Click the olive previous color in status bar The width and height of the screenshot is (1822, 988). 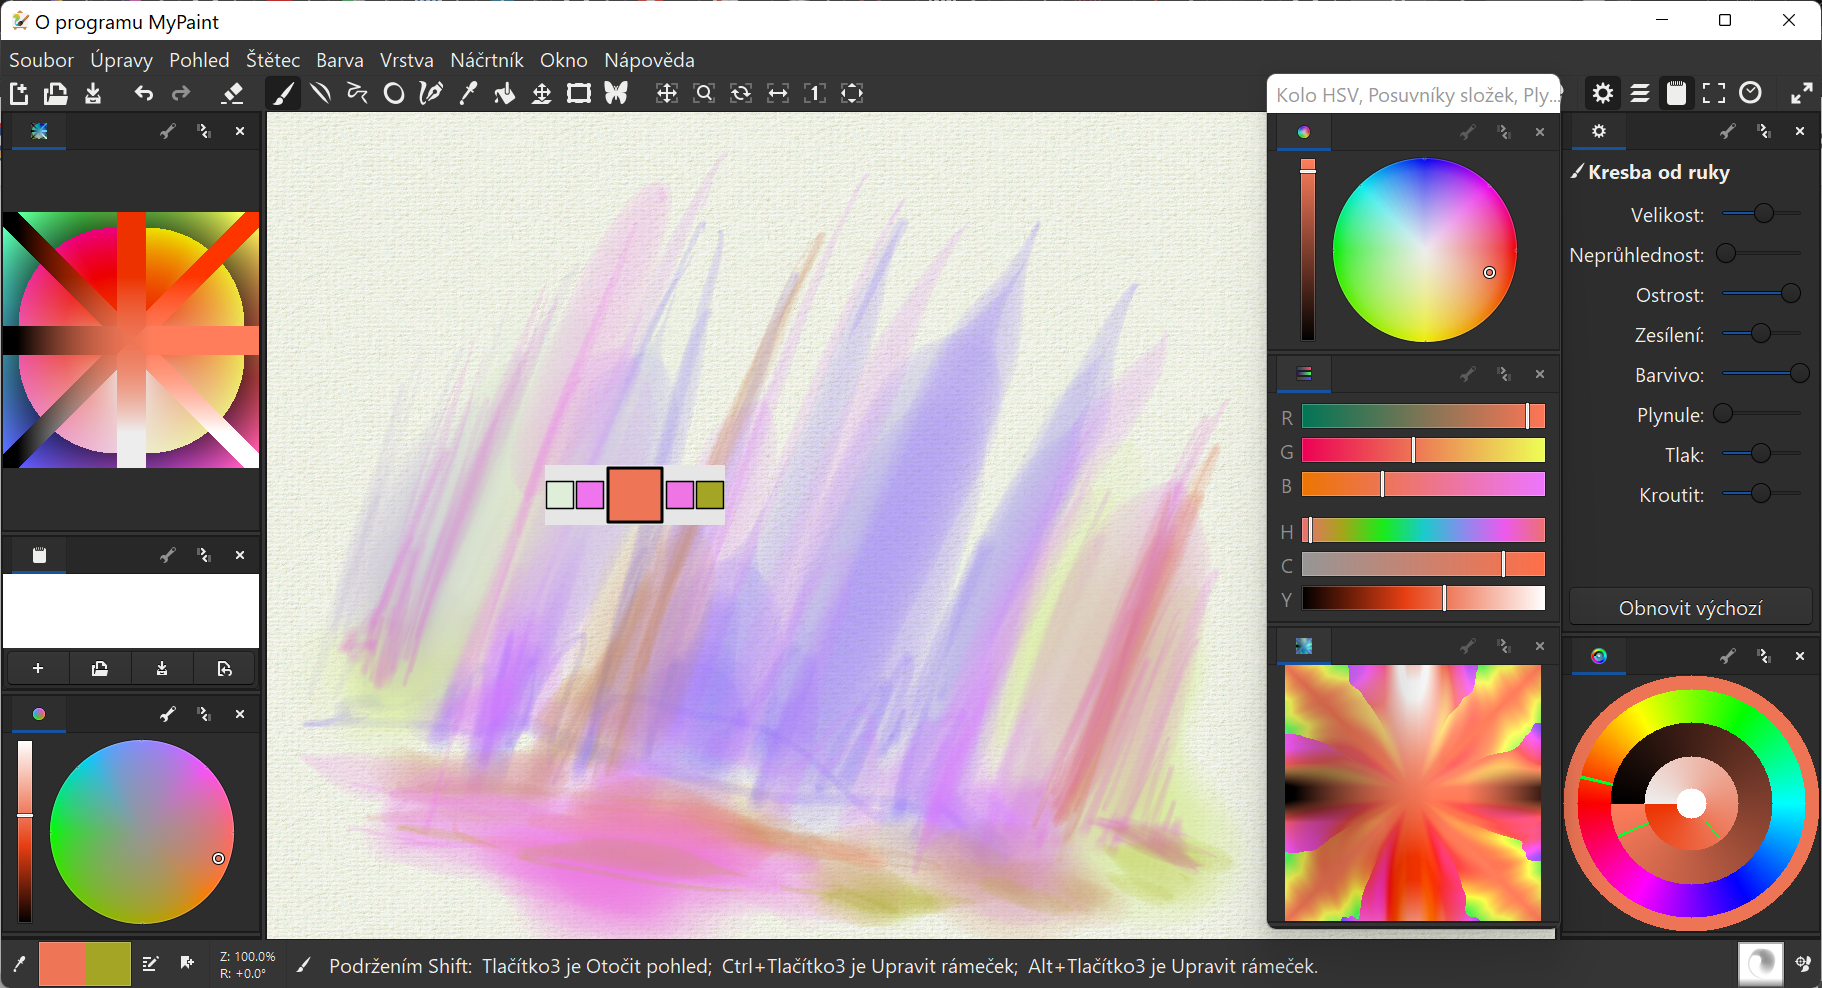point(108,964)
